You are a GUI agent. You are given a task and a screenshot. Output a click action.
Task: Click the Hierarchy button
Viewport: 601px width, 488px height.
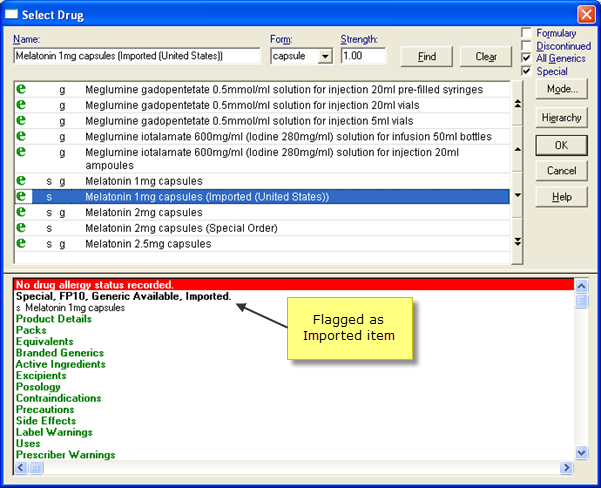tap(562, 117)
